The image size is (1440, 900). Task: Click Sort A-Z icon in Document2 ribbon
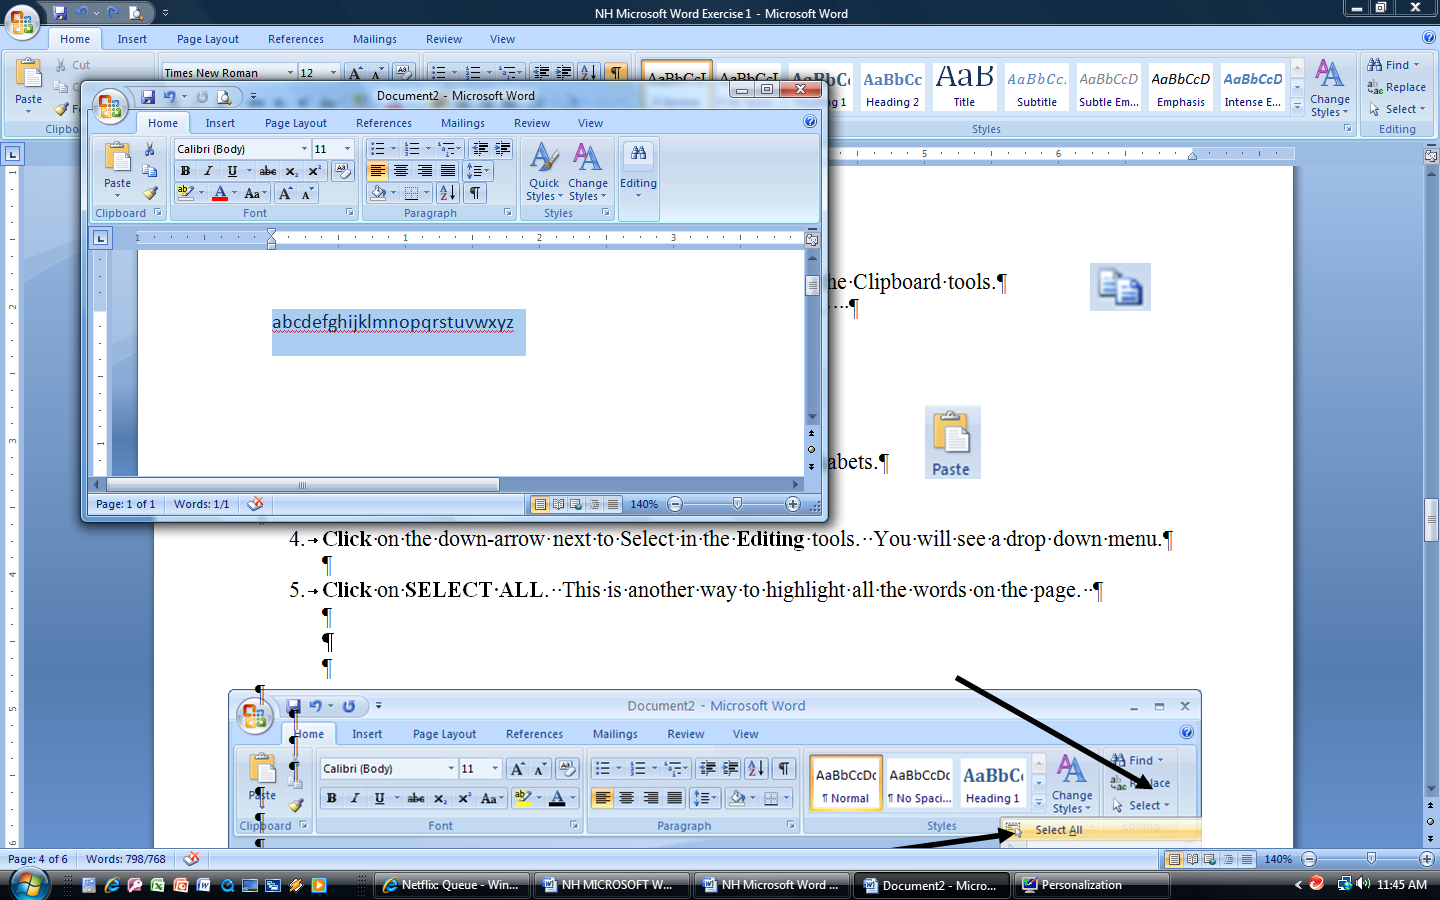tap(447, 193)
